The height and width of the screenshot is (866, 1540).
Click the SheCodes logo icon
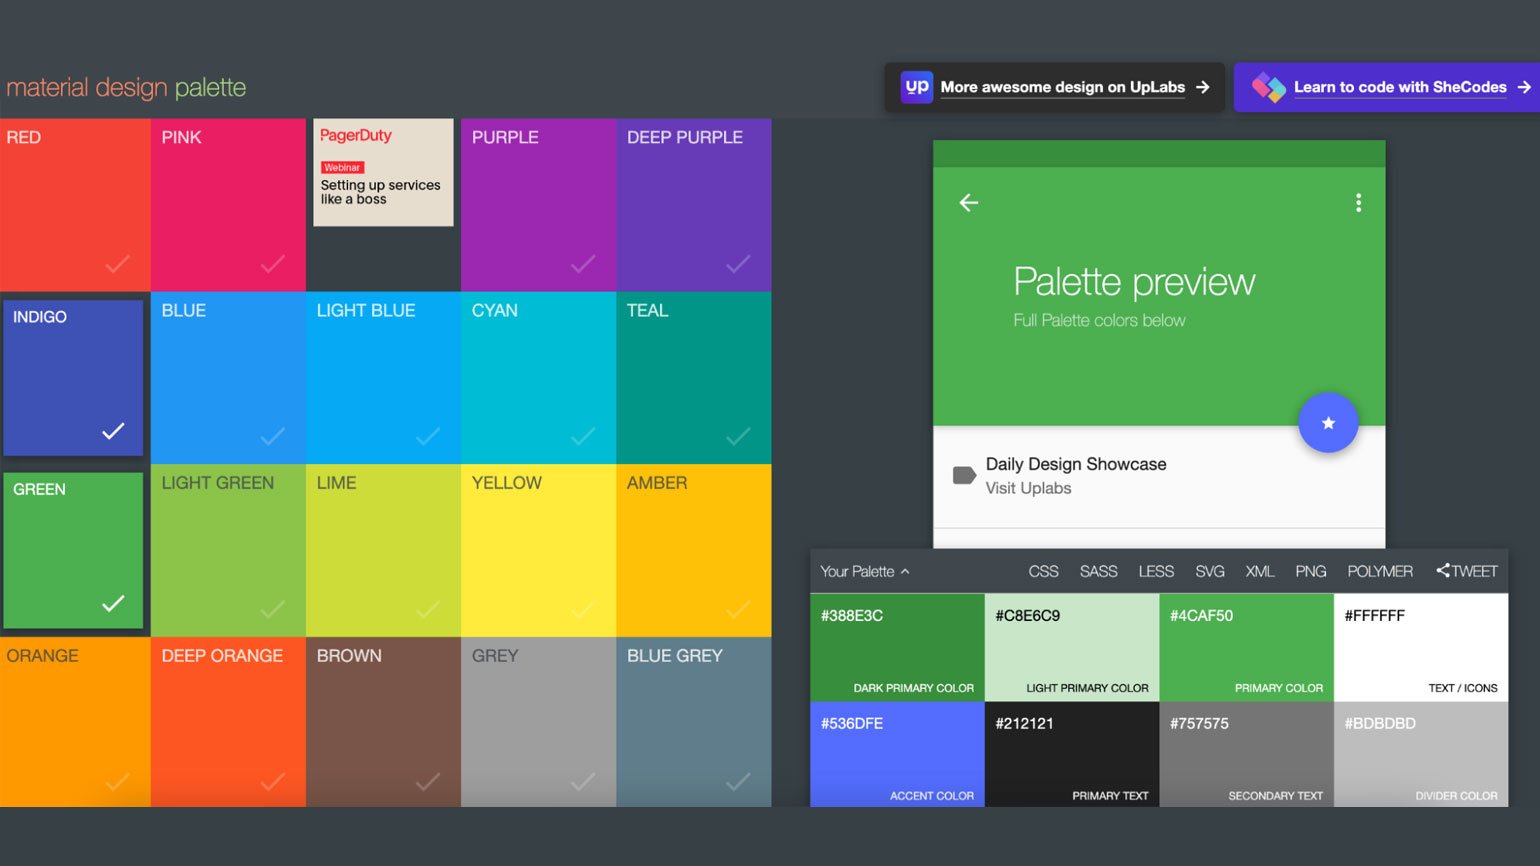(x=1268, y=87)
